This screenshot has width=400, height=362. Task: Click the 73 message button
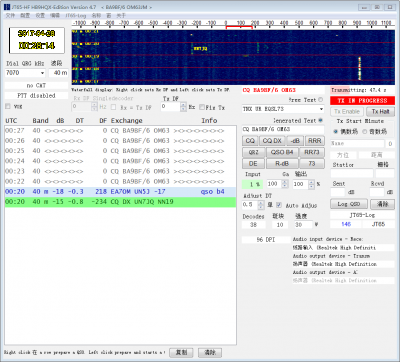312,164
